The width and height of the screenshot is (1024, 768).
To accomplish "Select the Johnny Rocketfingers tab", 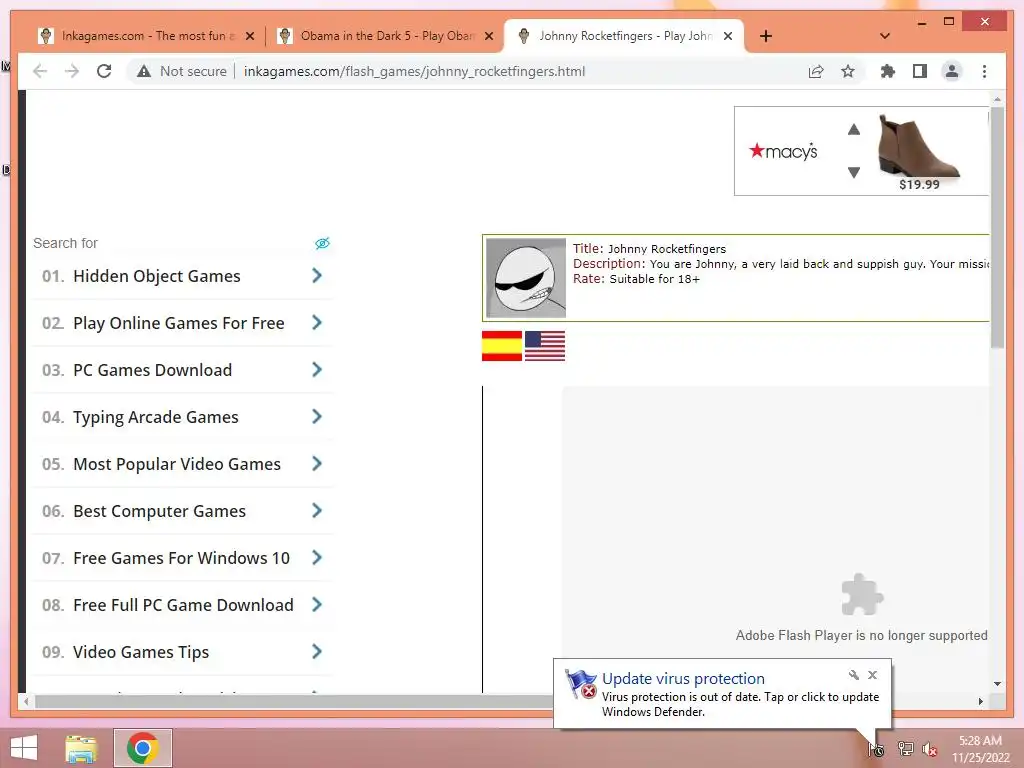I will pyautogui.click(x=625, y=36).
